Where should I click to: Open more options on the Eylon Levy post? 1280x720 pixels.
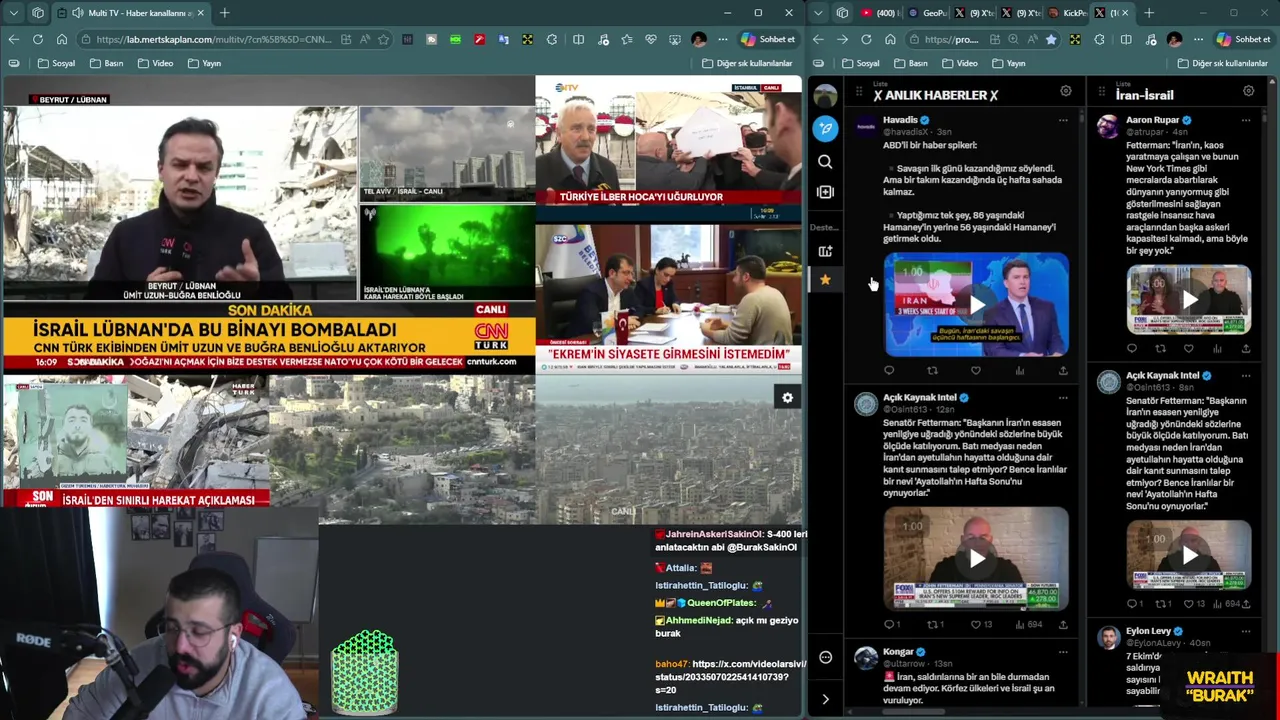tap(1246, 631)
